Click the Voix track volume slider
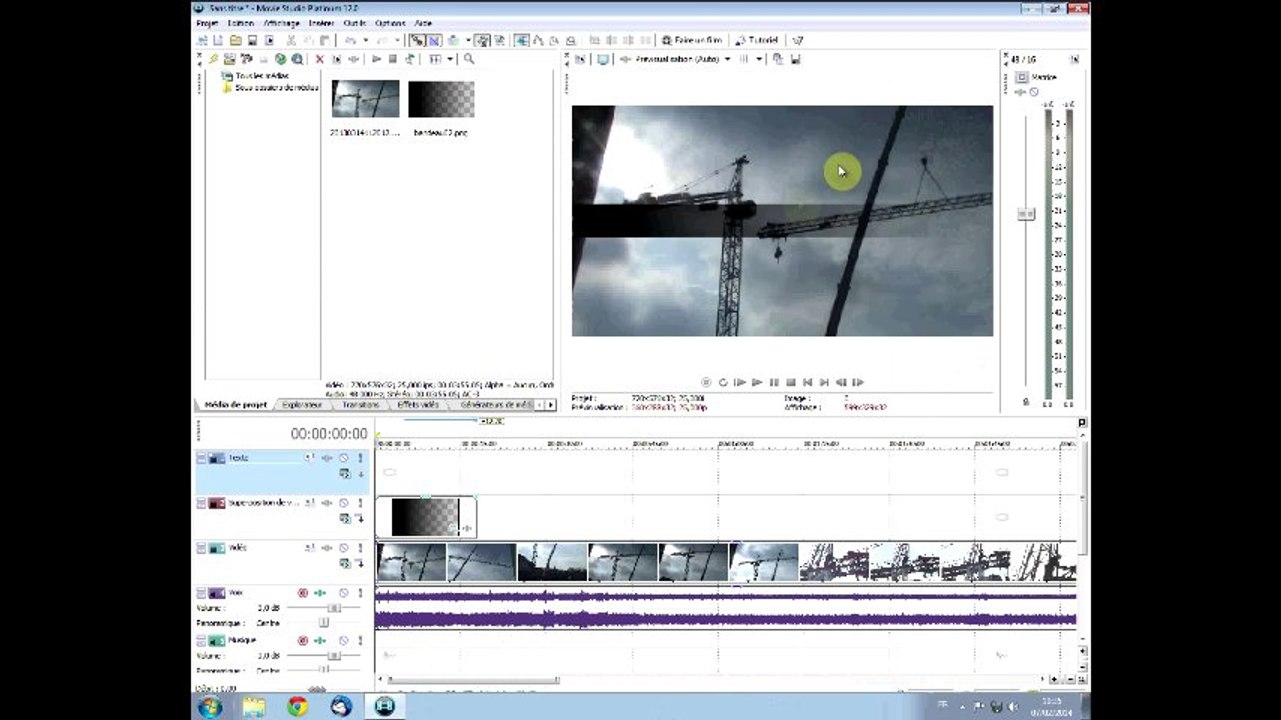The image size is (1281, 720). click(334, 607)
